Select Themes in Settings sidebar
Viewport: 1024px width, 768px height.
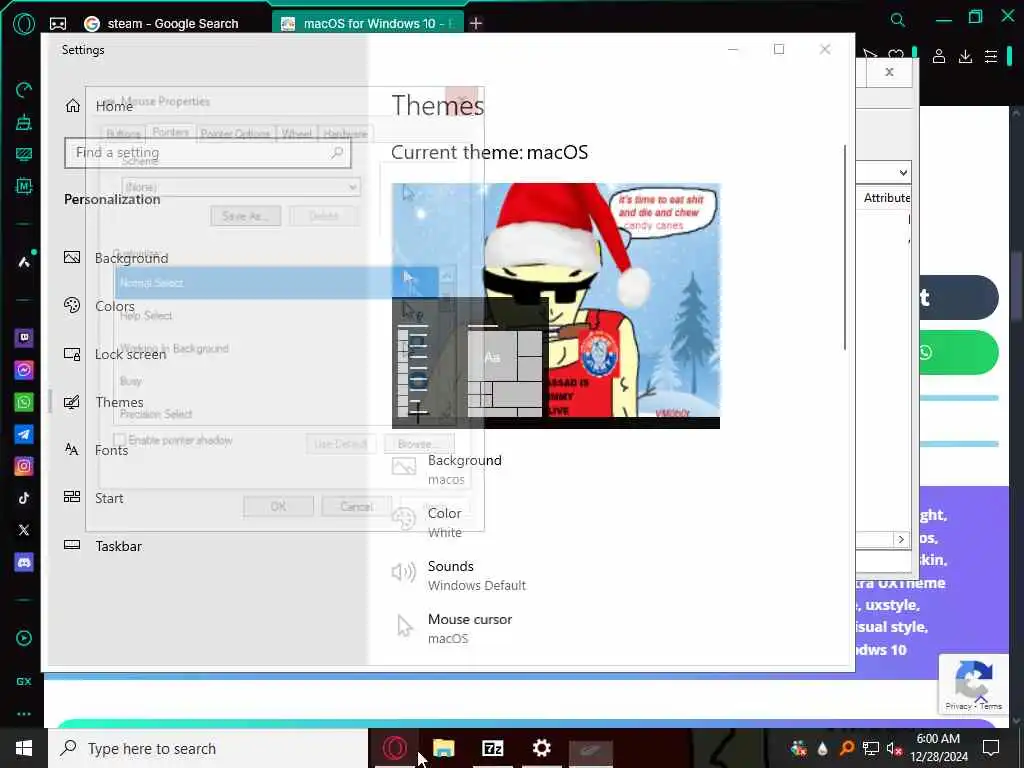(104, 402)
